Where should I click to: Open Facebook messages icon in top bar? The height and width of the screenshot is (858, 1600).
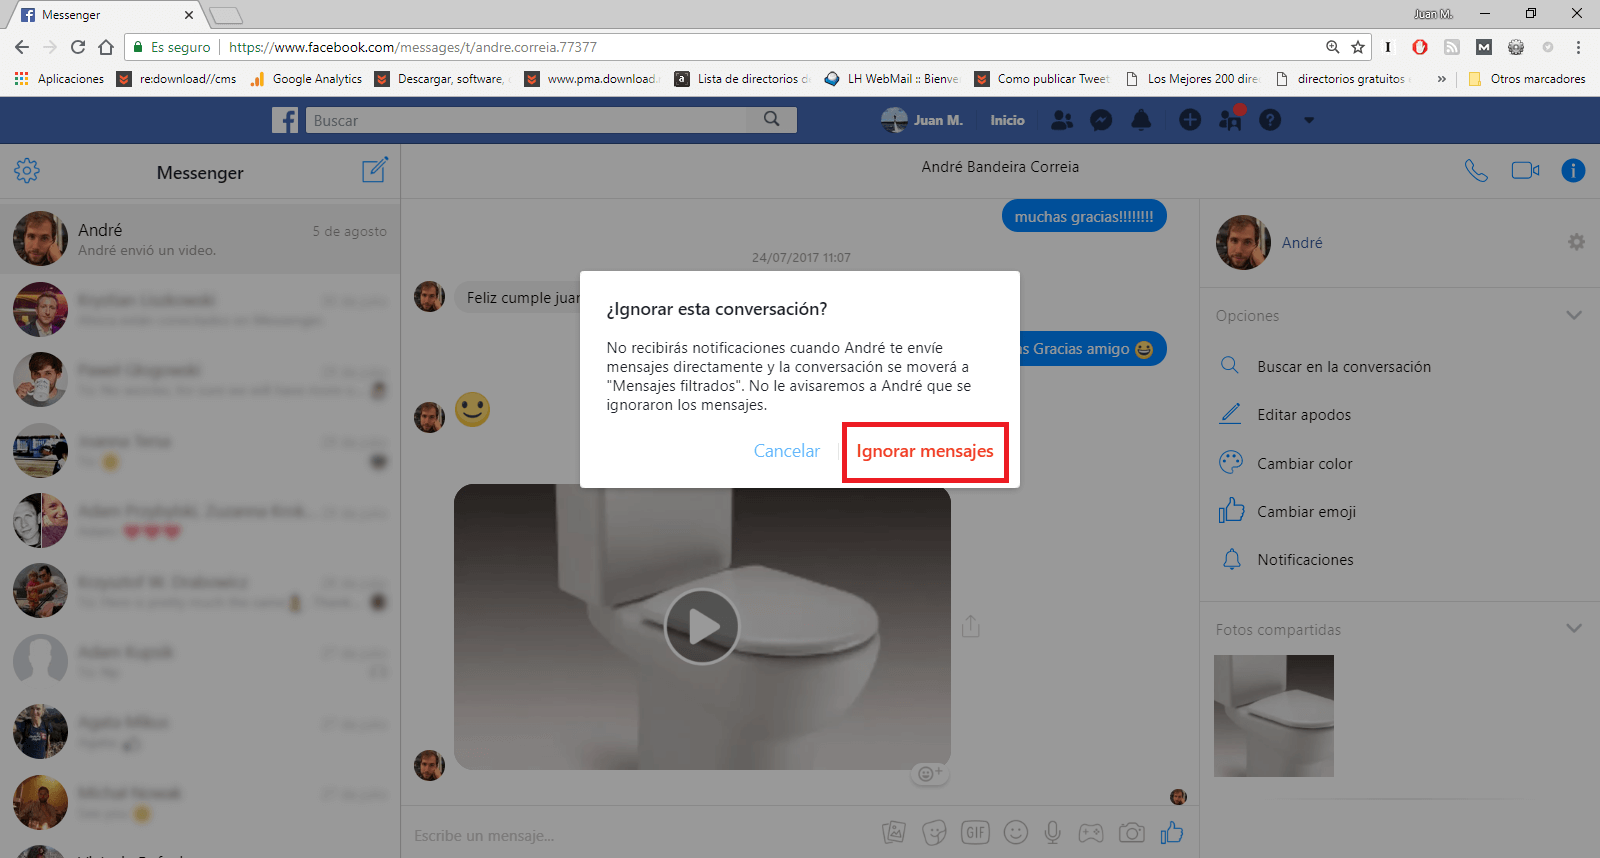[x=1101, y=120]
